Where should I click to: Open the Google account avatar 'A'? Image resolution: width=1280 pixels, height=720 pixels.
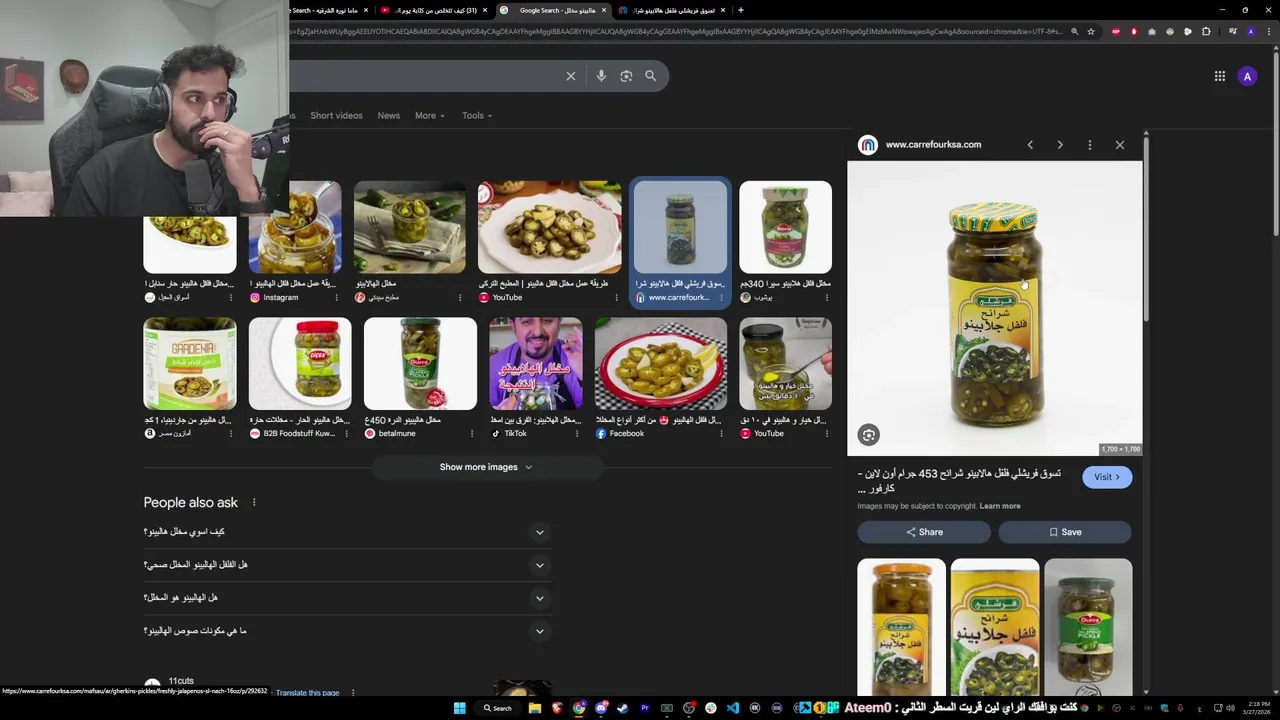[1247, 76]
